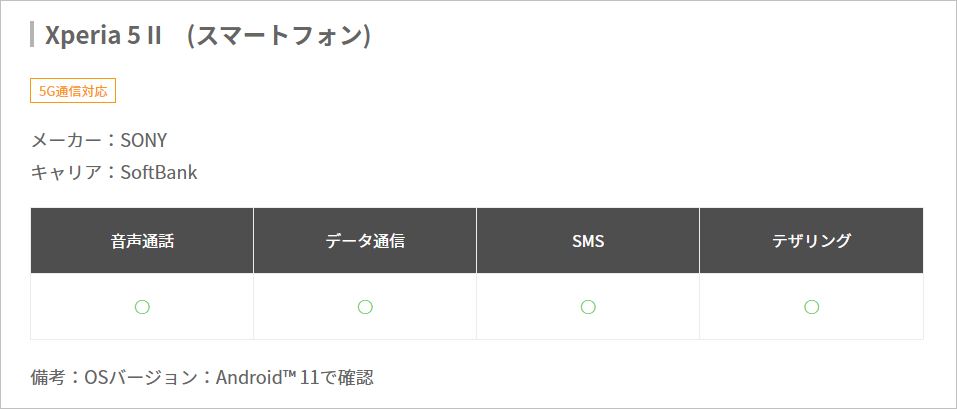Select the 音声通話 column header
Image resolution: width=957 pixels, height=409 pixels.
coord(142,241)
